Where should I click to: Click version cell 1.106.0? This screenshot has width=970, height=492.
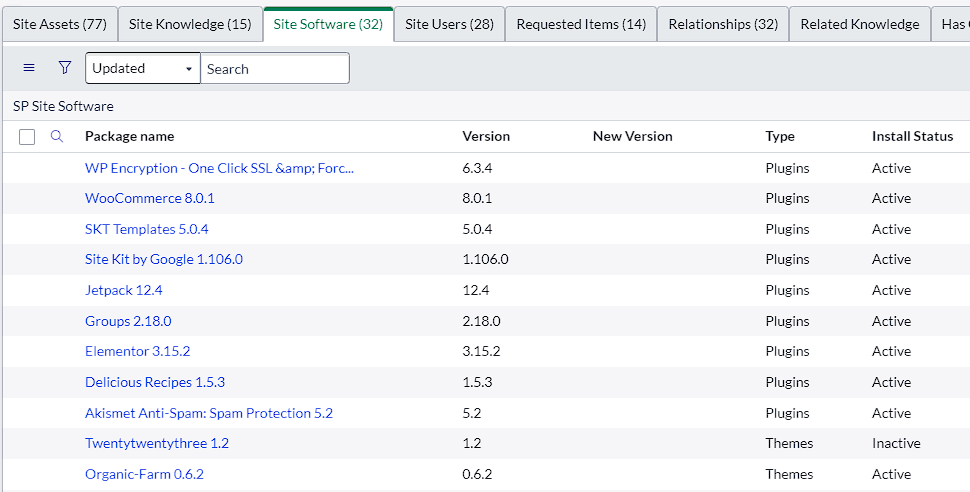point(485,259)
